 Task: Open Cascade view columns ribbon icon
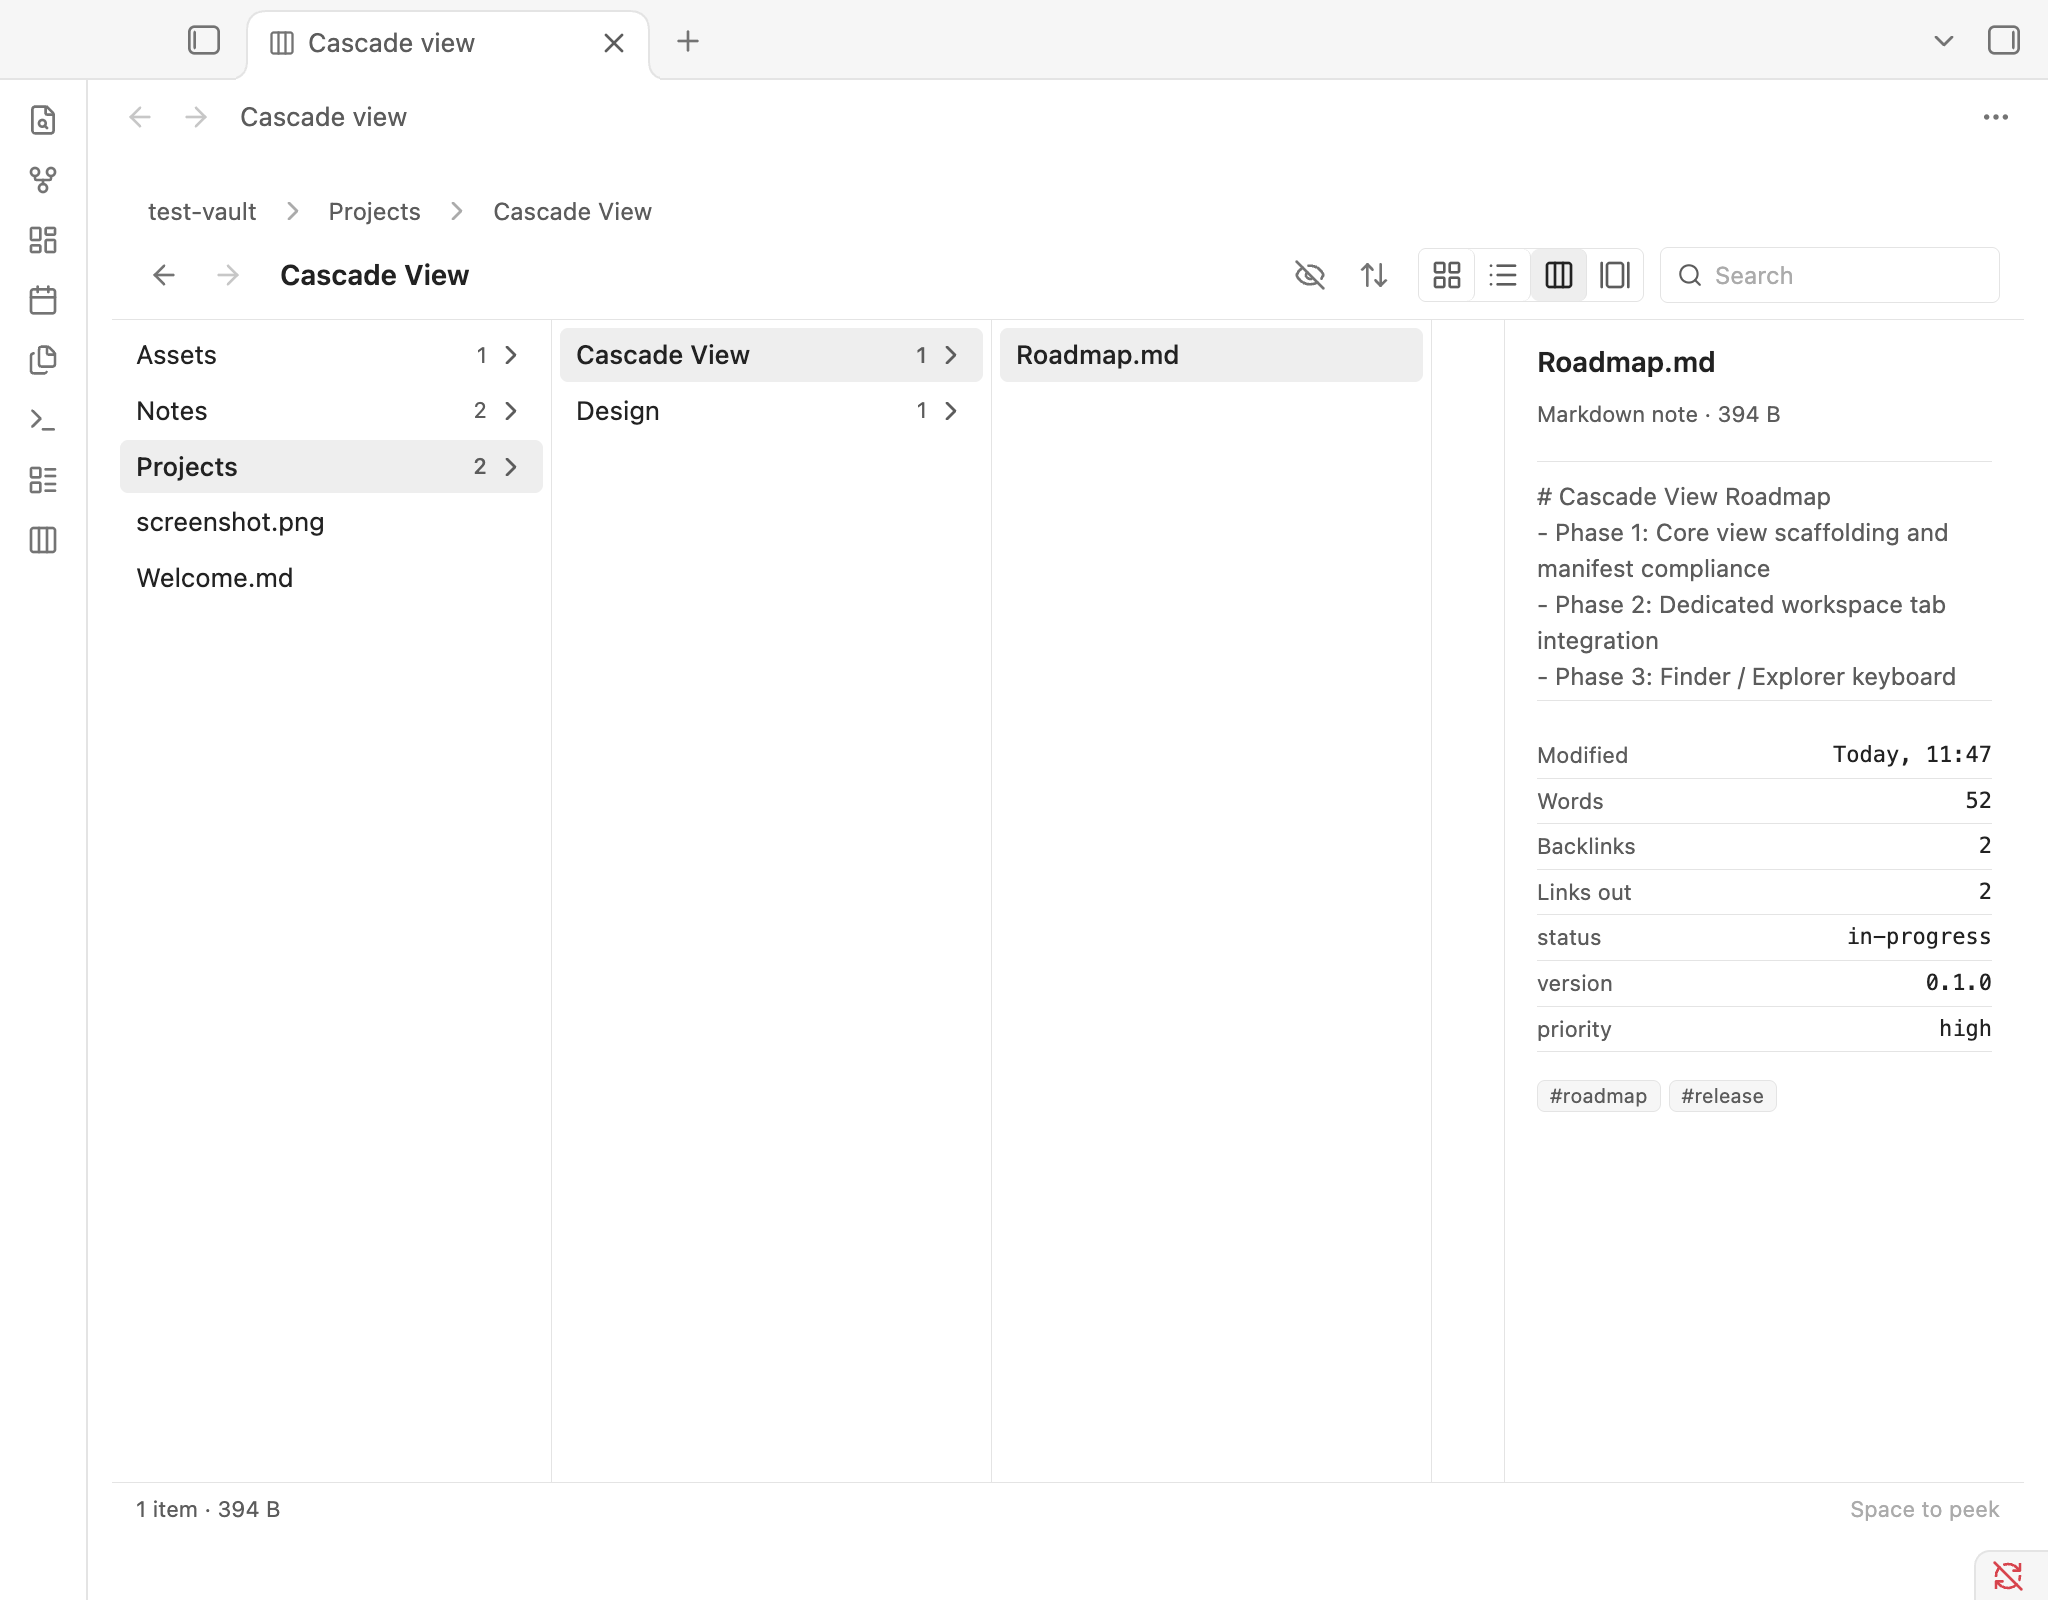[x=43, y=540]
